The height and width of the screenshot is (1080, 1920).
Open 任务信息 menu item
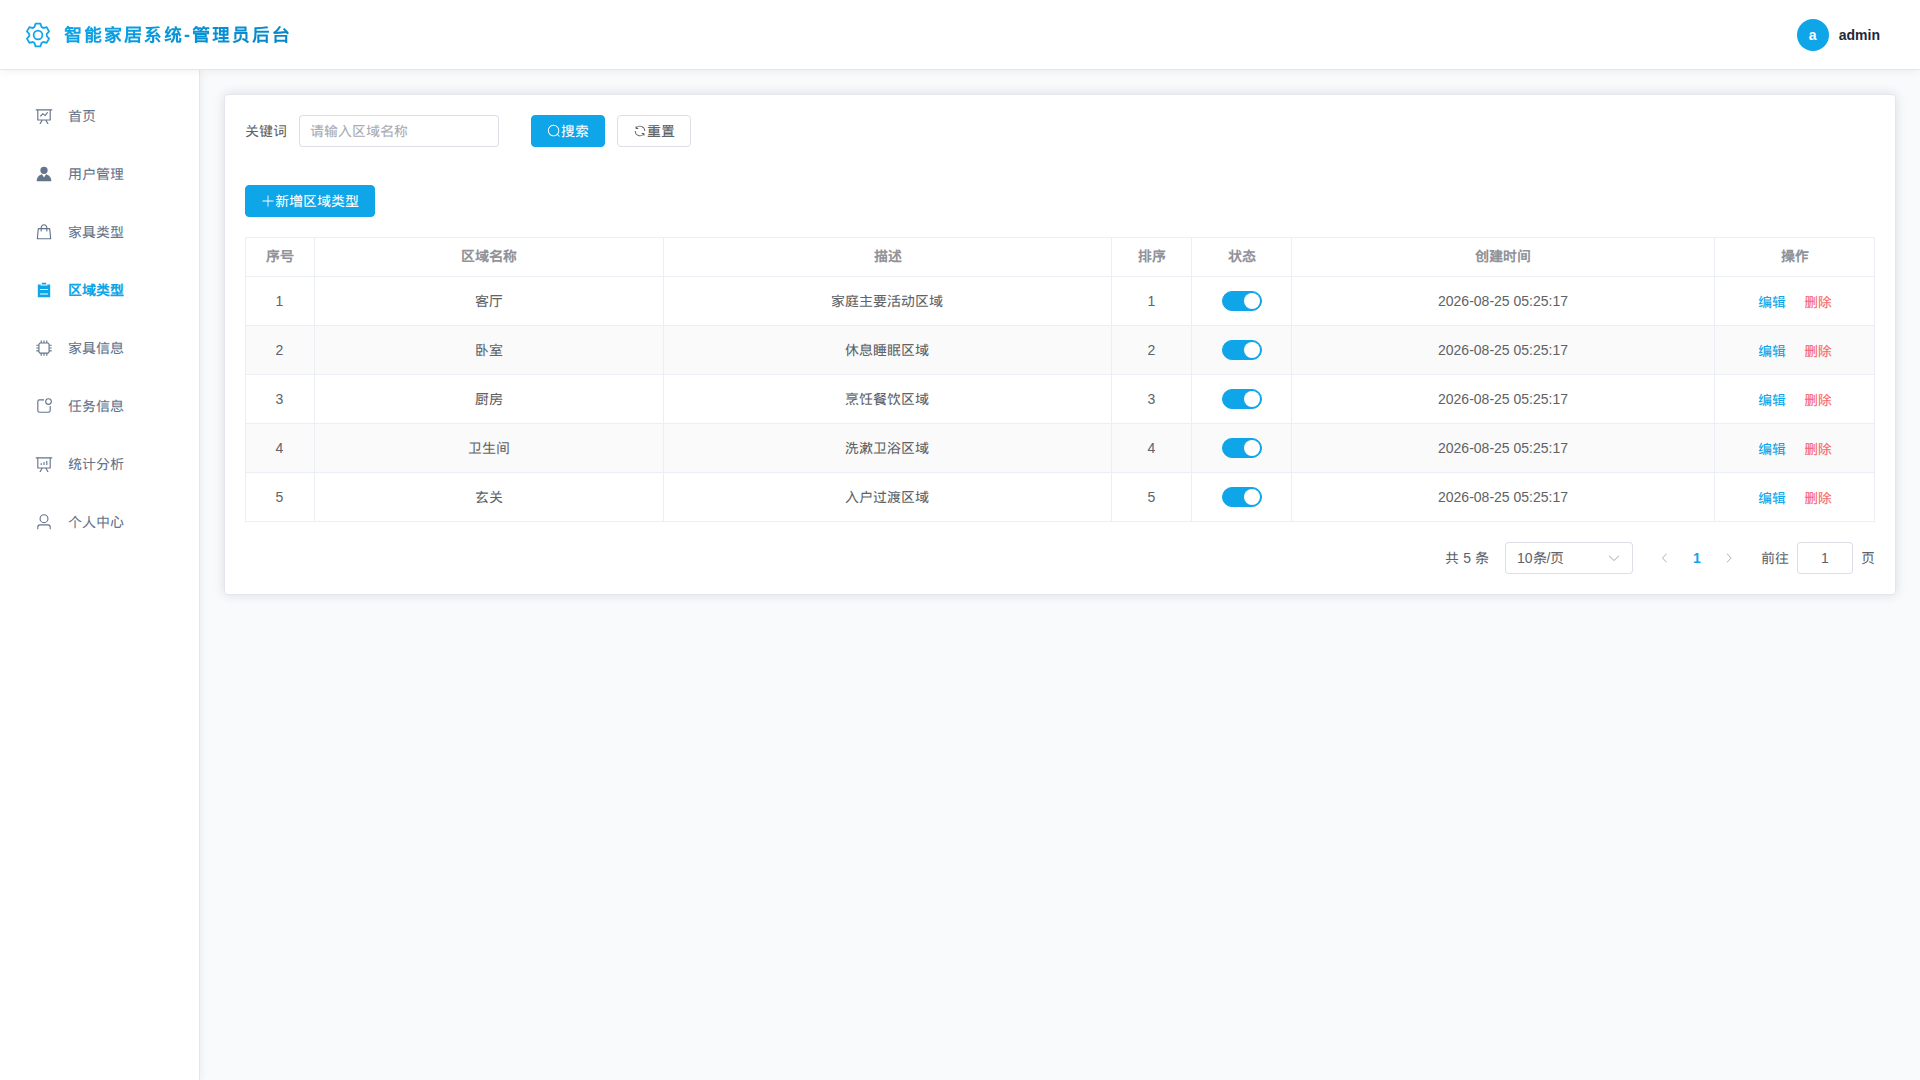100,406
